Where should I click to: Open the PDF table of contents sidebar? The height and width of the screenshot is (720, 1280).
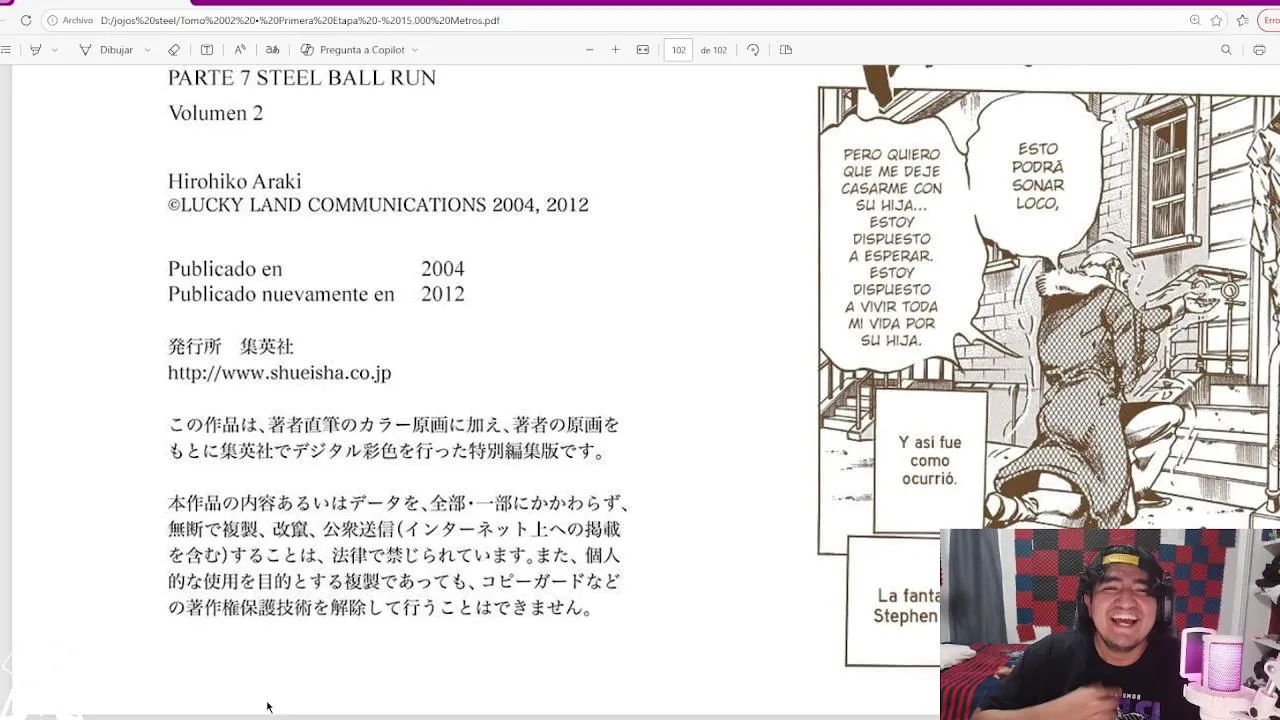tap(5, 50)
